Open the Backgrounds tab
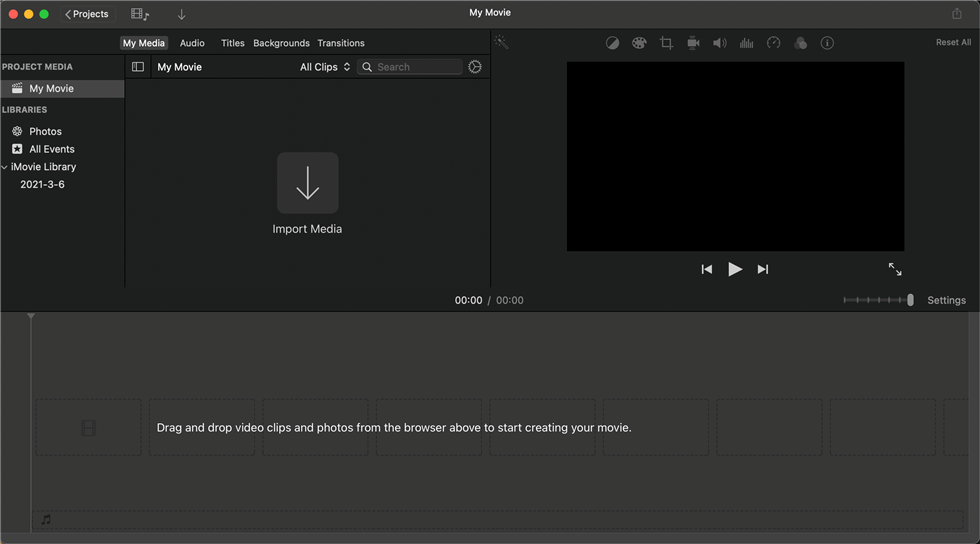Viewport: 980px width, 544px height. coord(281,43)
